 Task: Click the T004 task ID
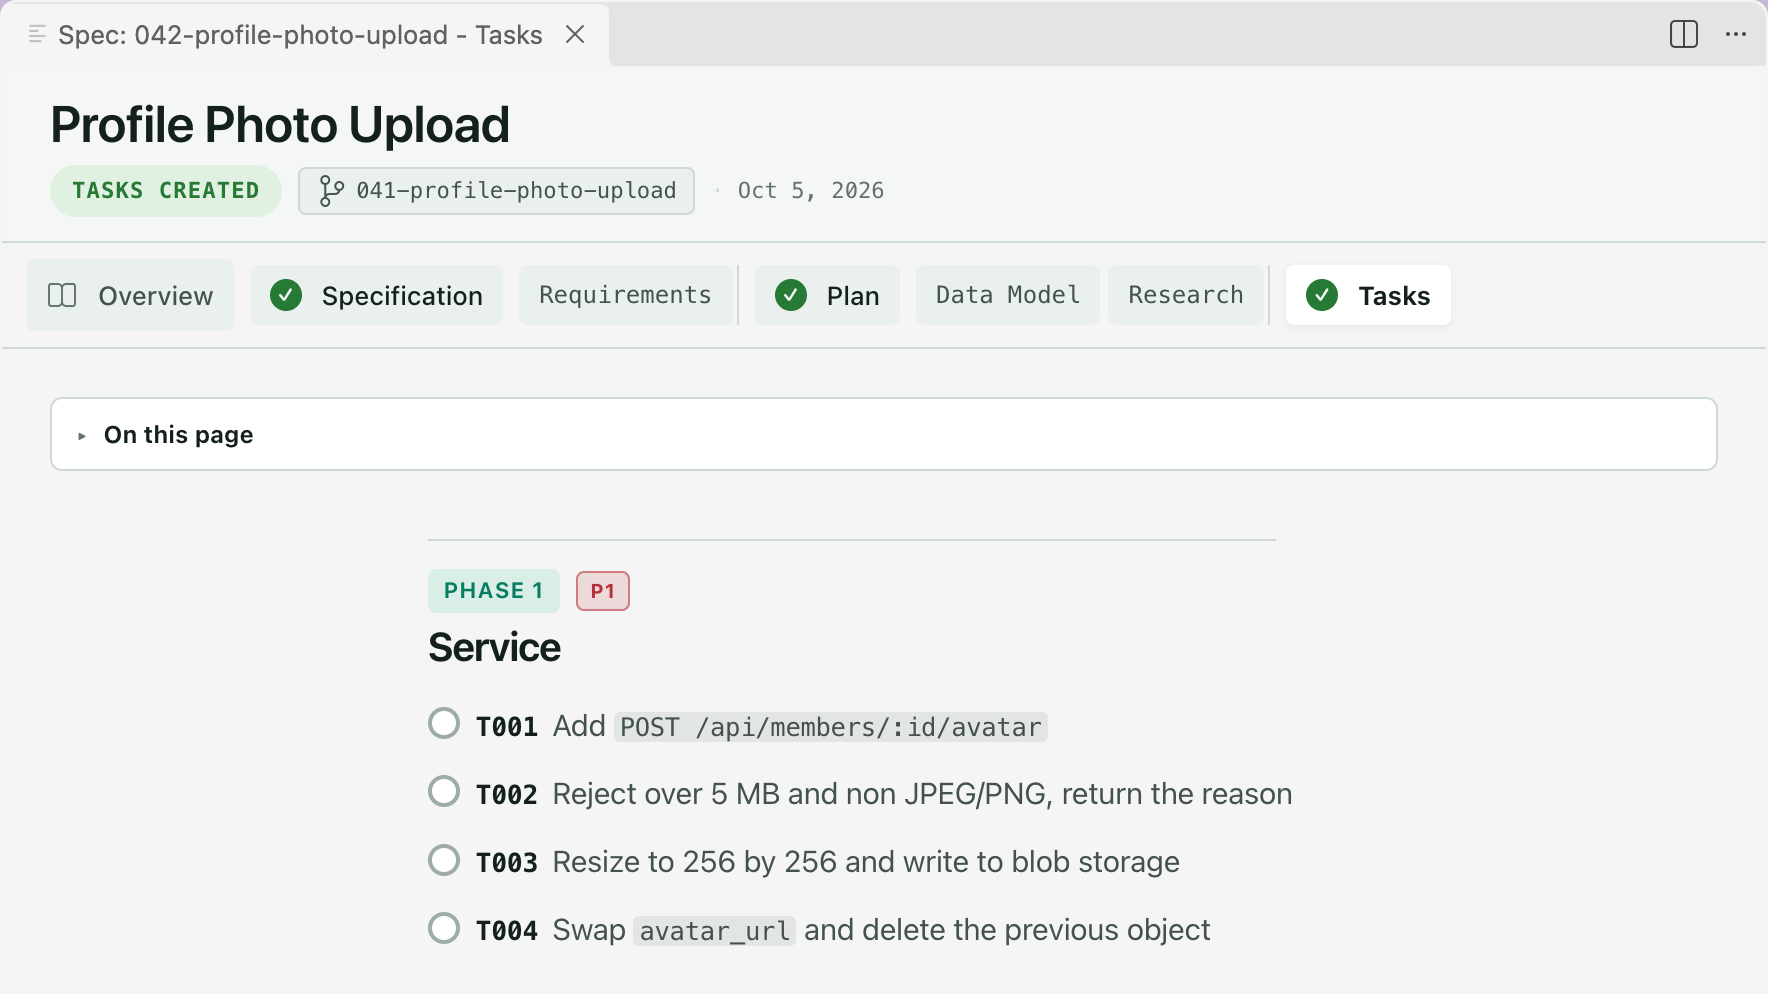click(x=507, y=931)
